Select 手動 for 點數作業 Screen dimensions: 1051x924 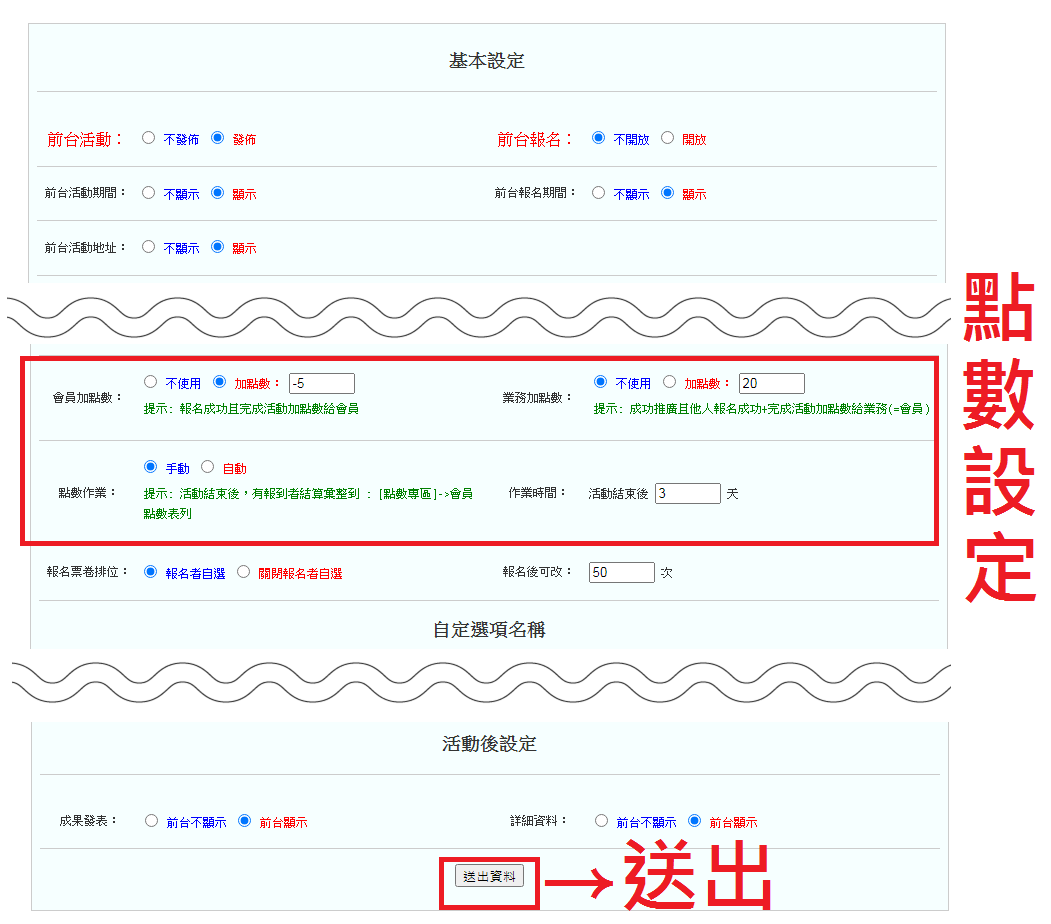[x=151, y=467]
